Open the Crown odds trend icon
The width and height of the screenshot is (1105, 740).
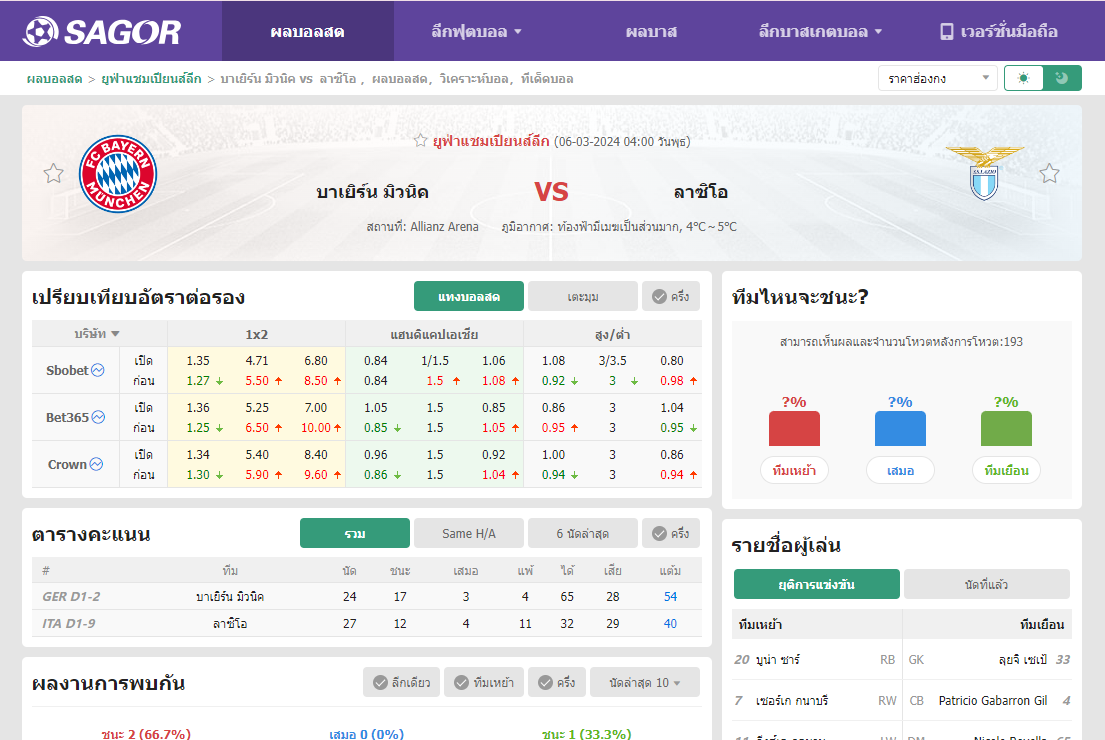(x=97, y=464)
